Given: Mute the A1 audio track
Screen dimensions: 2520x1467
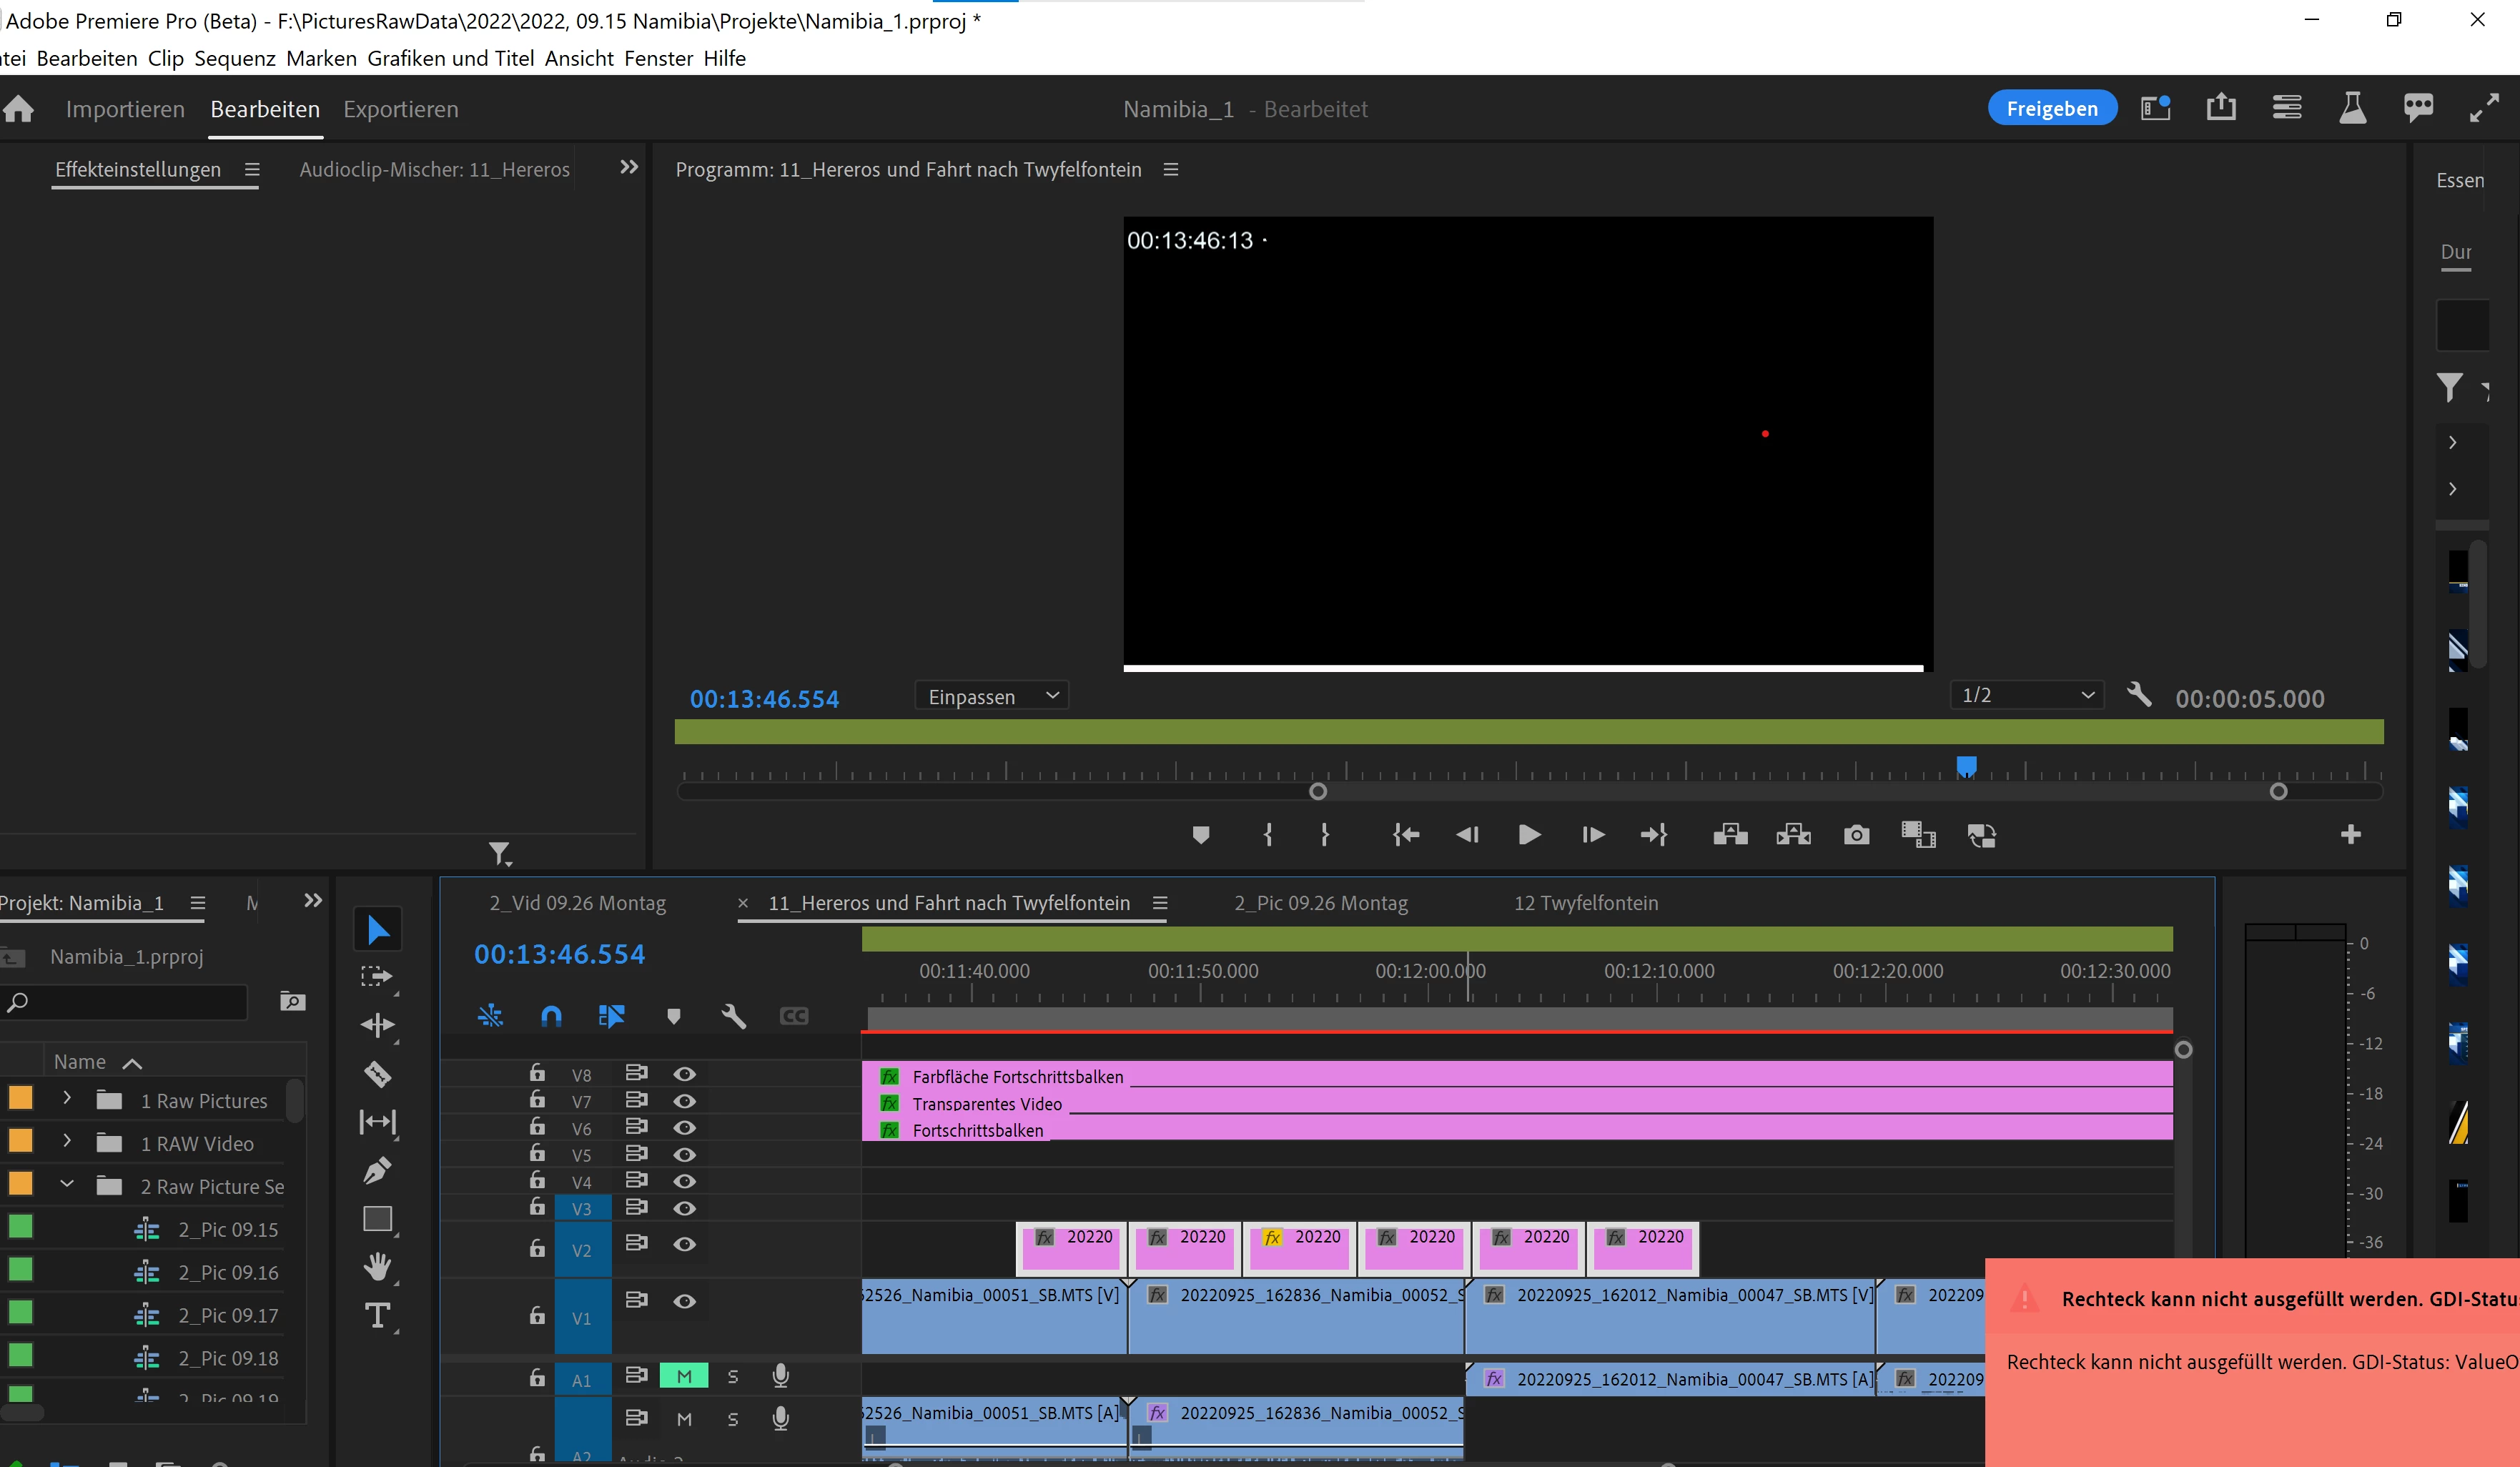Looking at the screenshot, I should coord(684,1375).
